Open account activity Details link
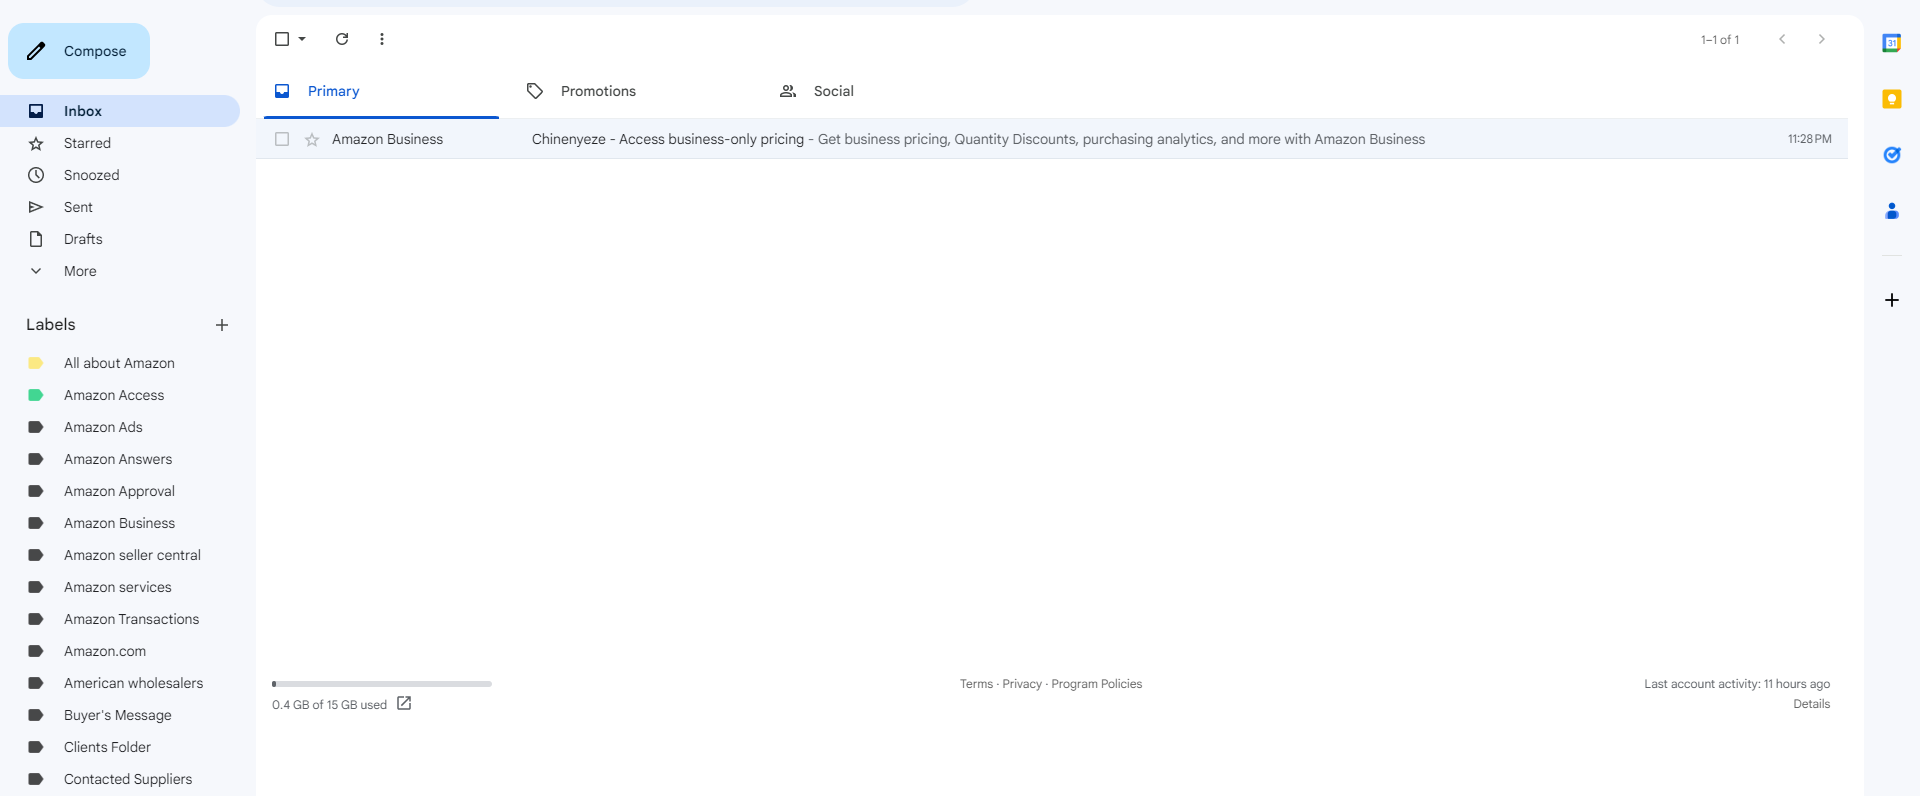Image resolution: width=1920 pixels, height=796 pixels. pyautogui.click(x=1812, y=704)
